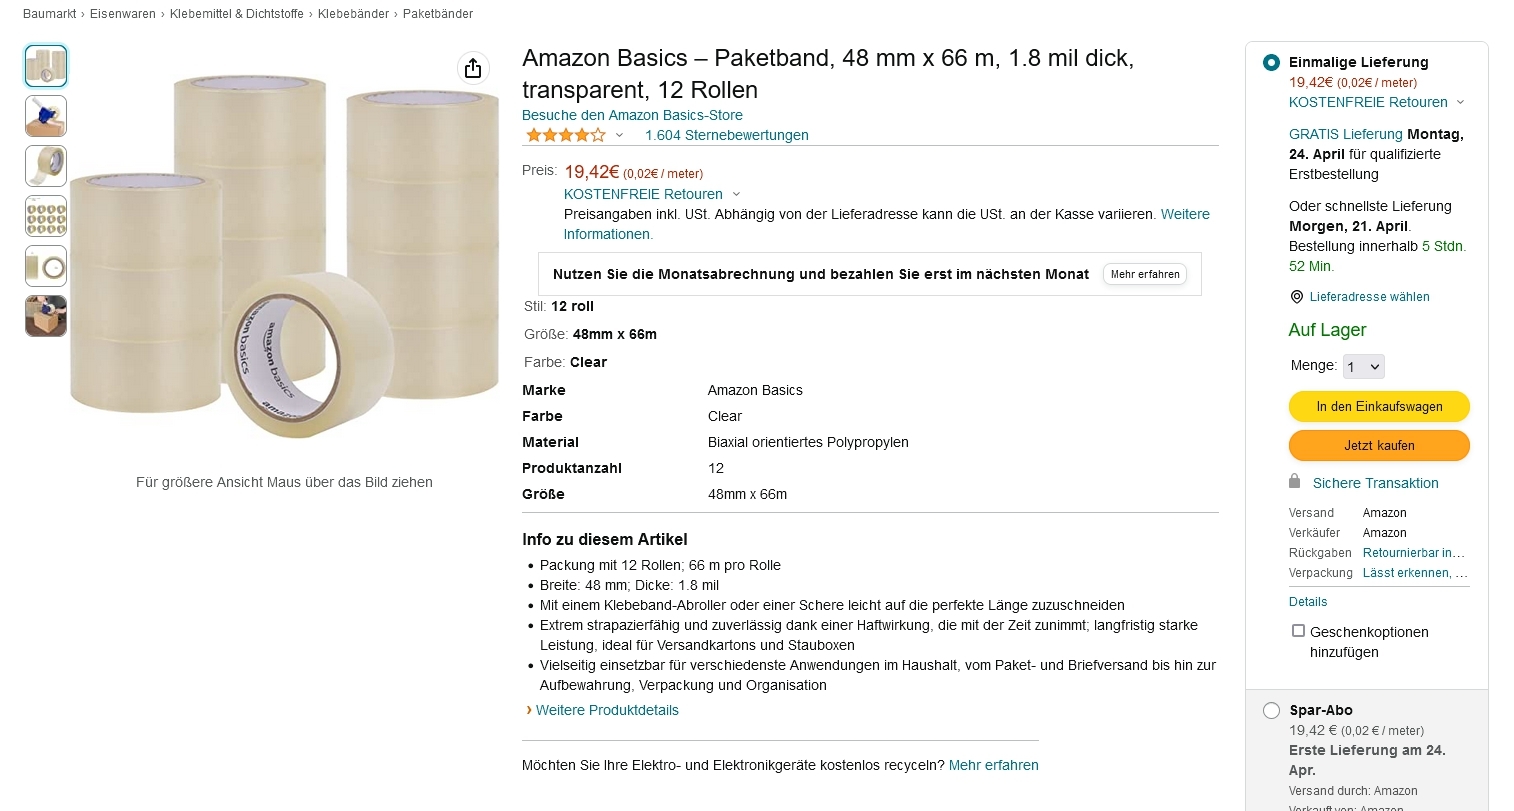Click the In den Einkaufswagen button
The image size is (1514, 811).
[1379, 407]
